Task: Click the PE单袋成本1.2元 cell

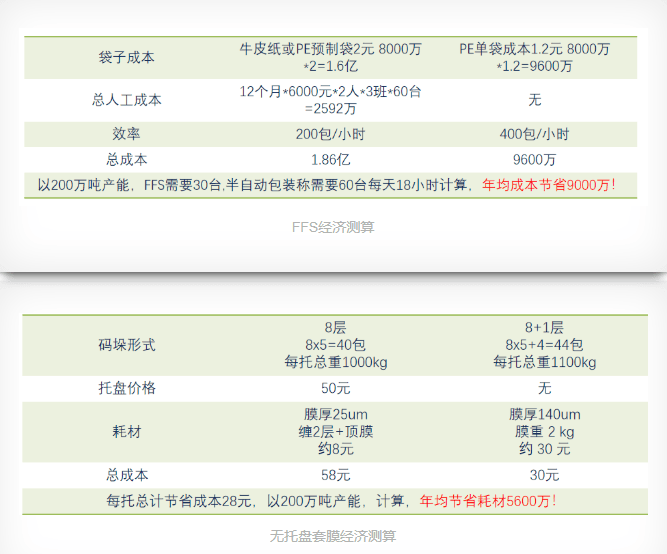Action: [534, 57]
